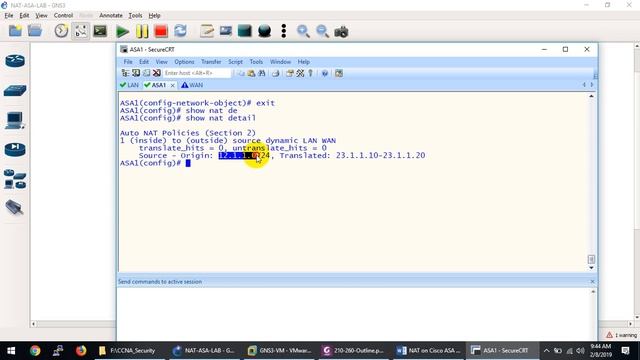
Task: Open SecureCRT Window menu
Action: click(x=280, y=62)
